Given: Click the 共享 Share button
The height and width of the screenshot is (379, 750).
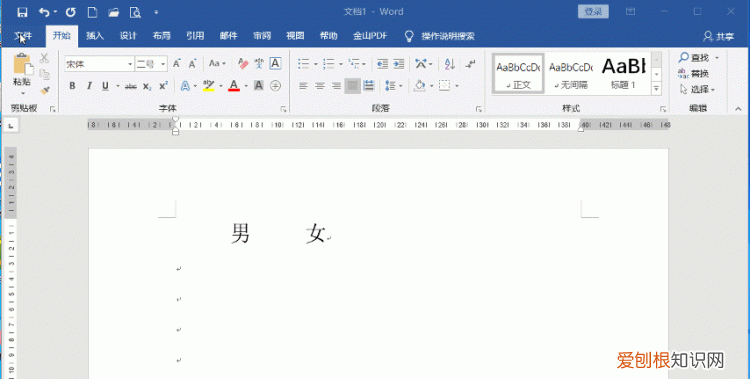Looking at the screenshot, I should (x=718, y=36).
